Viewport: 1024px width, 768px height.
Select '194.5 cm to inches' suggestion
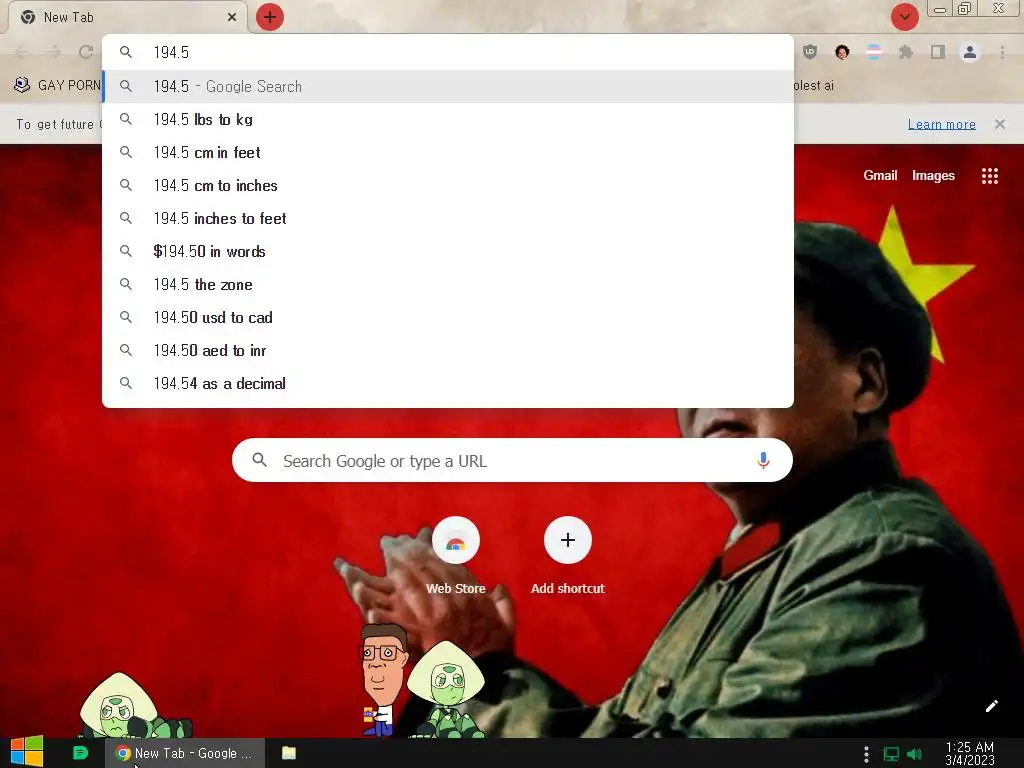[x=448, y=185]
